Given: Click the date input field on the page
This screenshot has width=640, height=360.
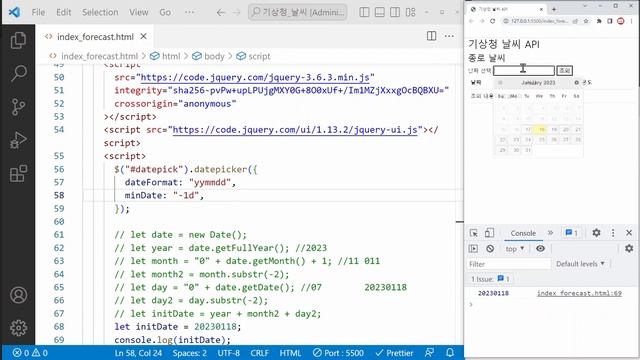Looking at the screenshot, I should coord(524,70).
